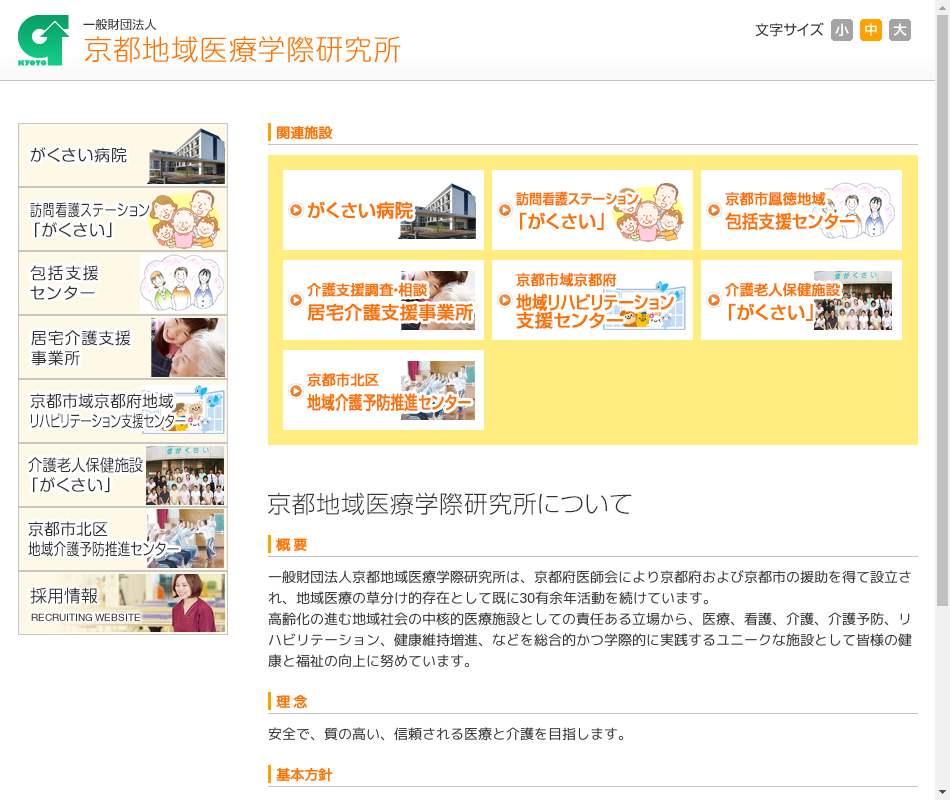The height and width of the screenshot is (800, 950).
Task: Set text size to small (小)
Action: 842,30
